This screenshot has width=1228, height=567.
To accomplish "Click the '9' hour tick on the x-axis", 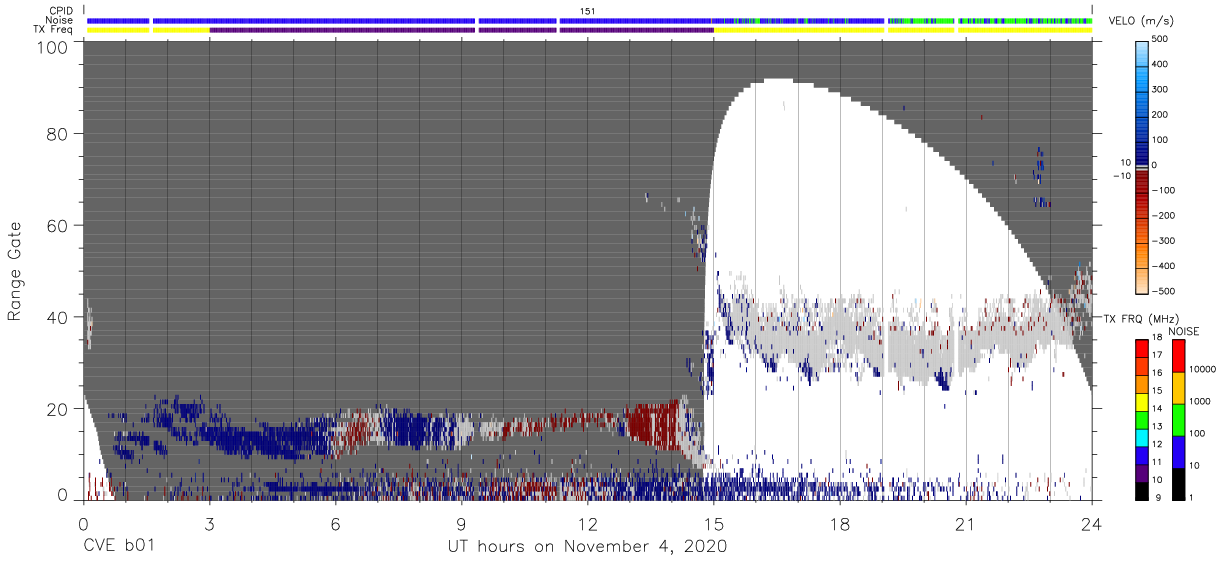I will pyautogui.click(x=461, y=524).
